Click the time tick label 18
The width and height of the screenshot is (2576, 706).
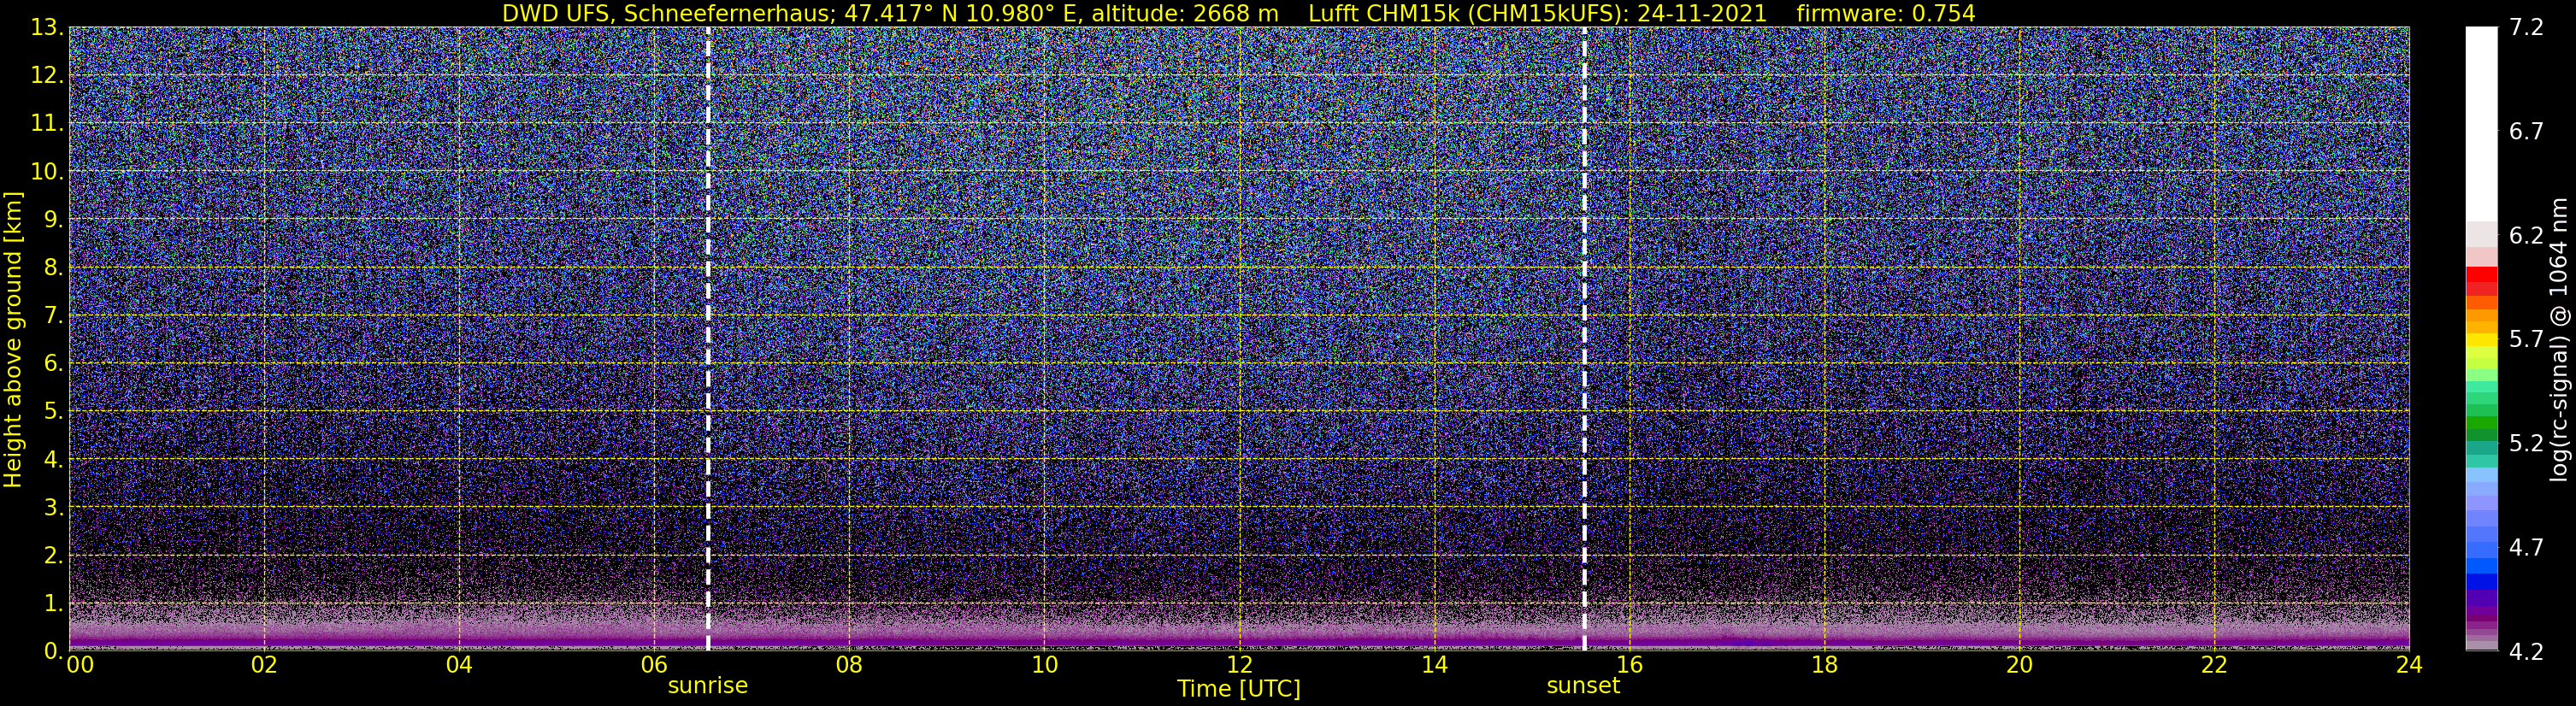[1824, 666]
